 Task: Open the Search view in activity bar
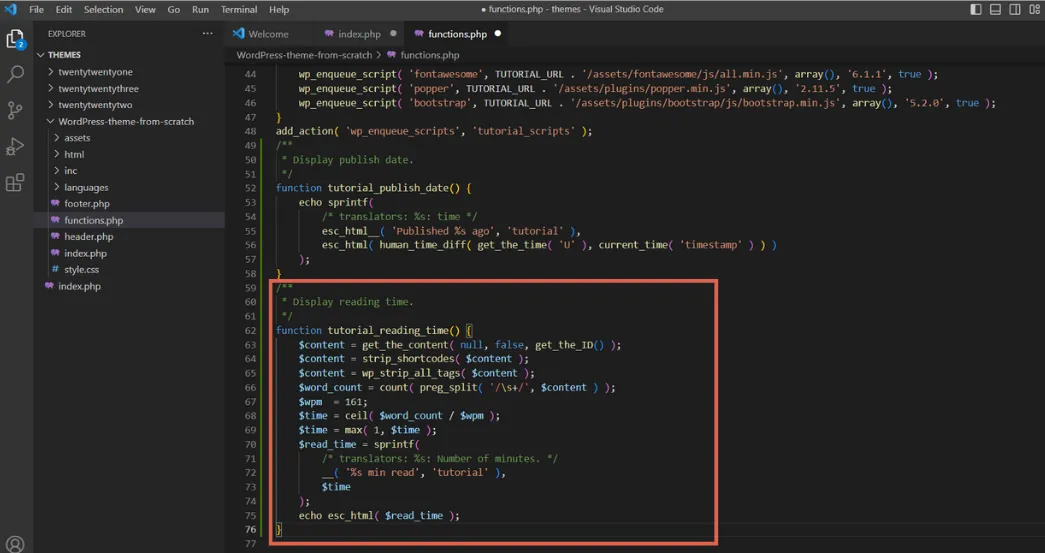click(15, 74)
